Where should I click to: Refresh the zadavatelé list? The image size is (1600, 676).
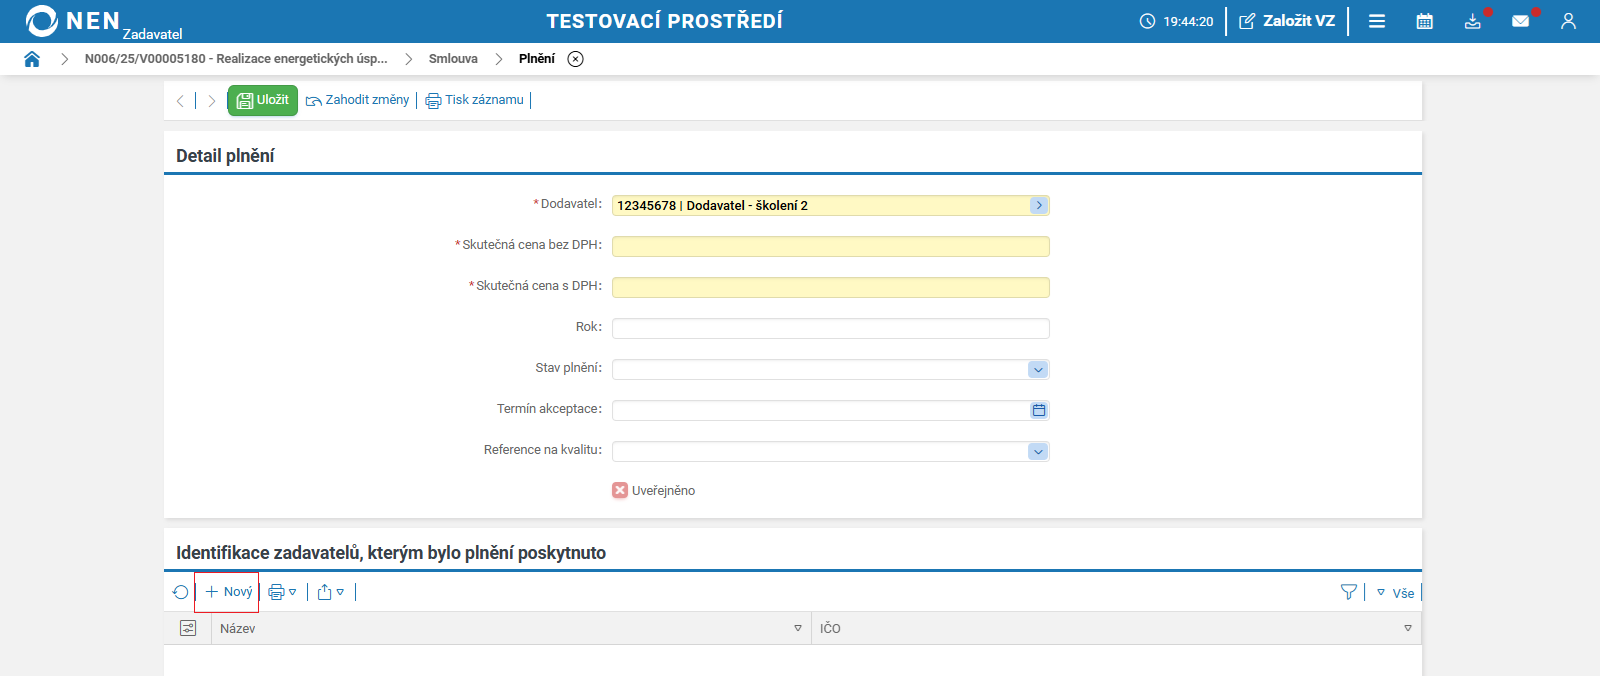[x=180, y=592]
